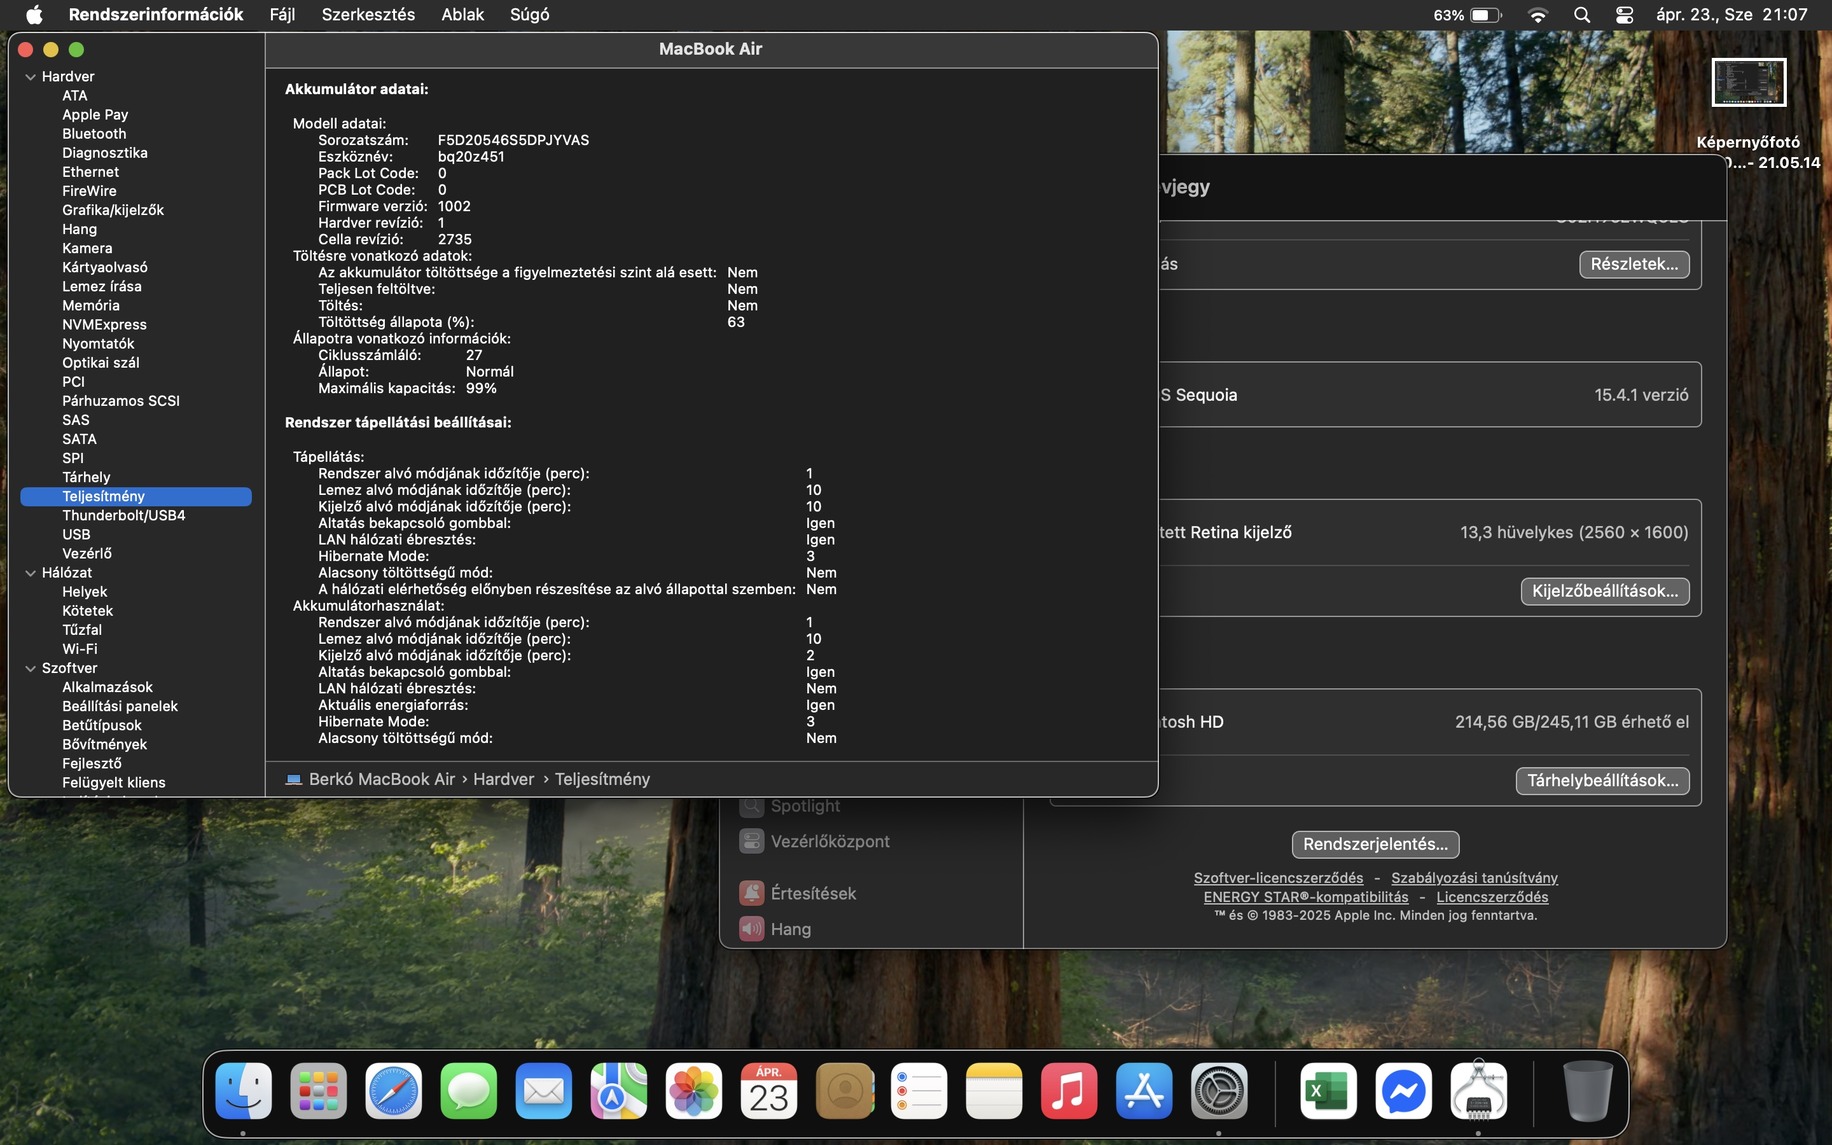Open the Mail app in the Dock
This screenshot has width=1832, height=1145.
pyautogui.click(x=543, y=1090)
